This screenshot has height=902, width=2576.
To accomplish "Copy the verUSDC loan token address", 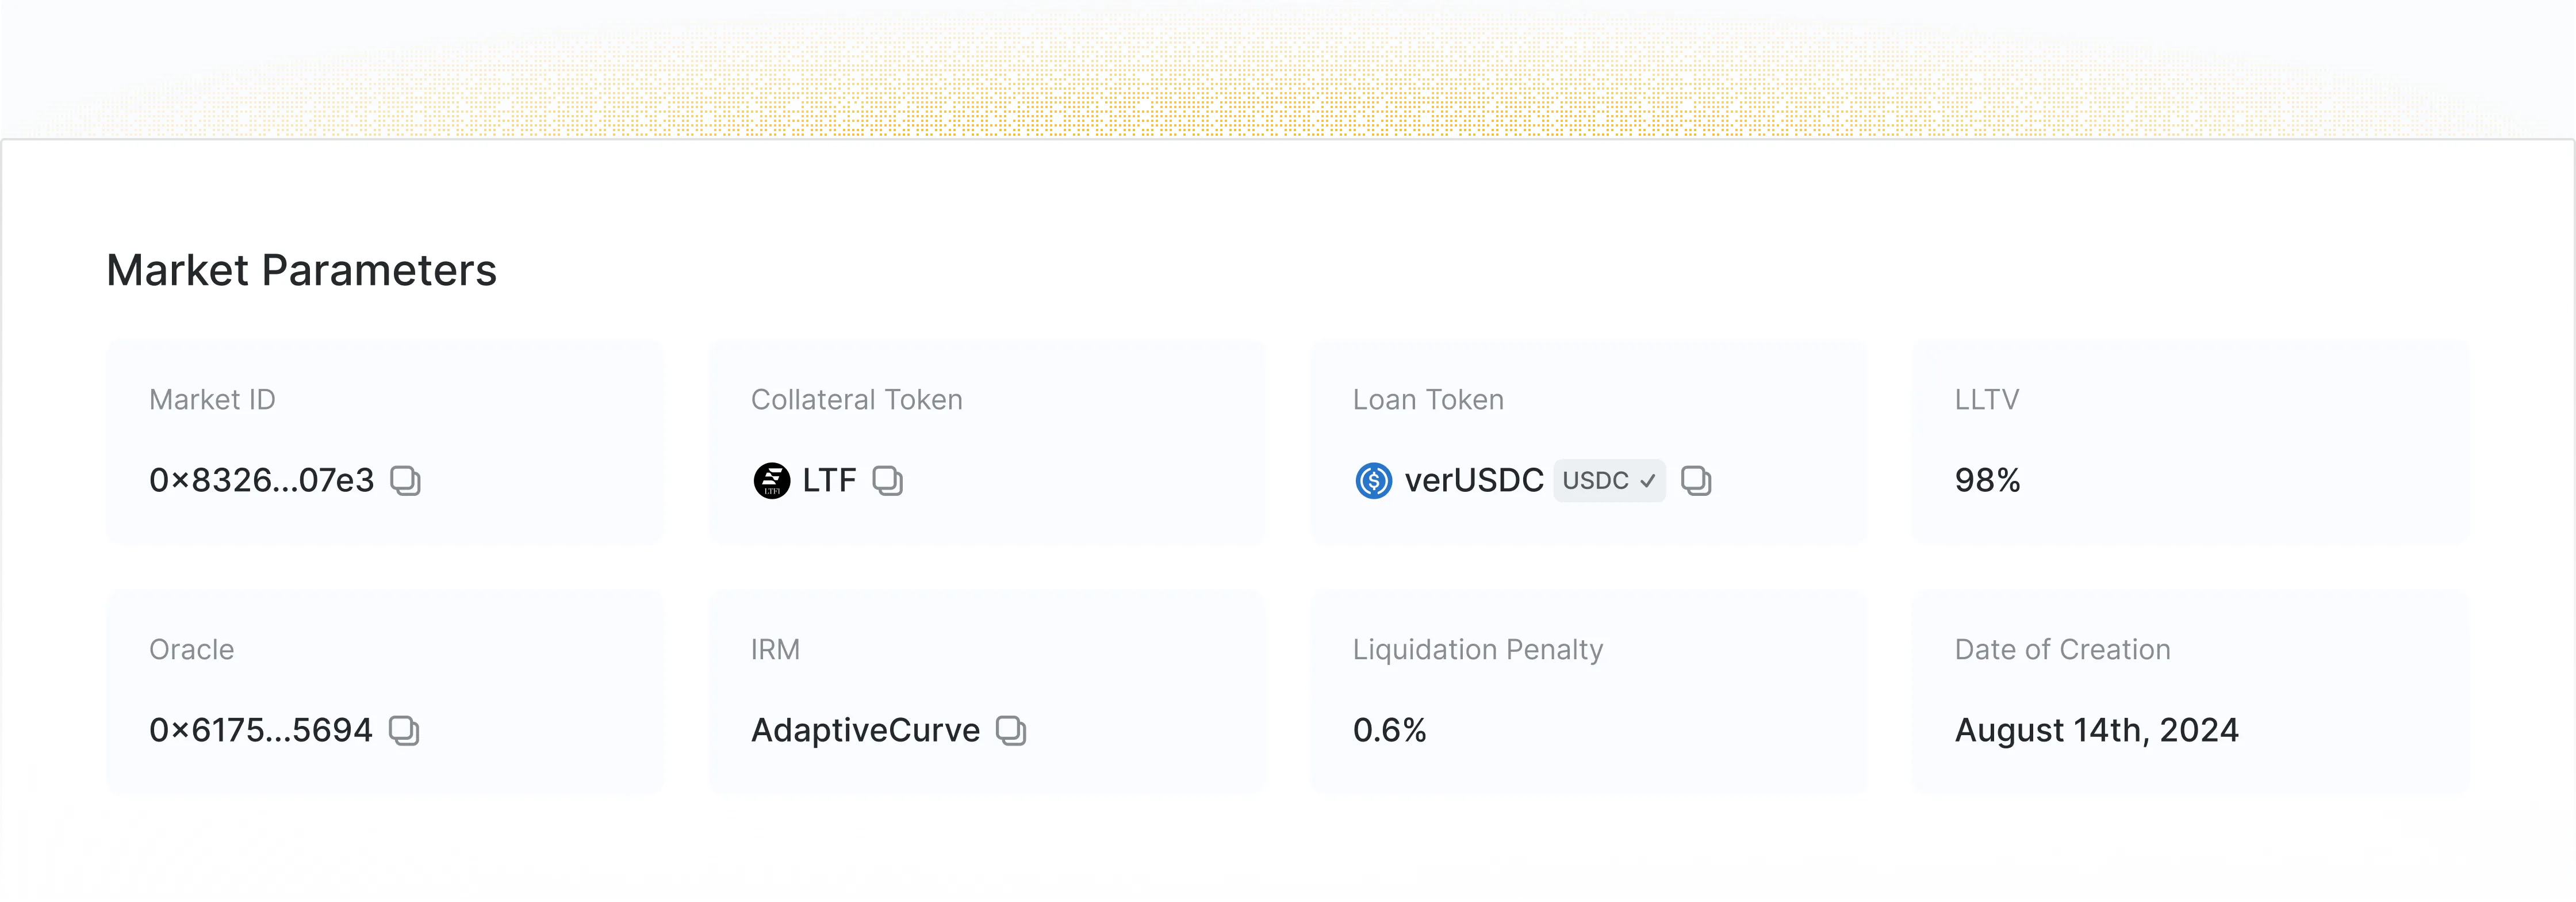I will (1696, 481).
